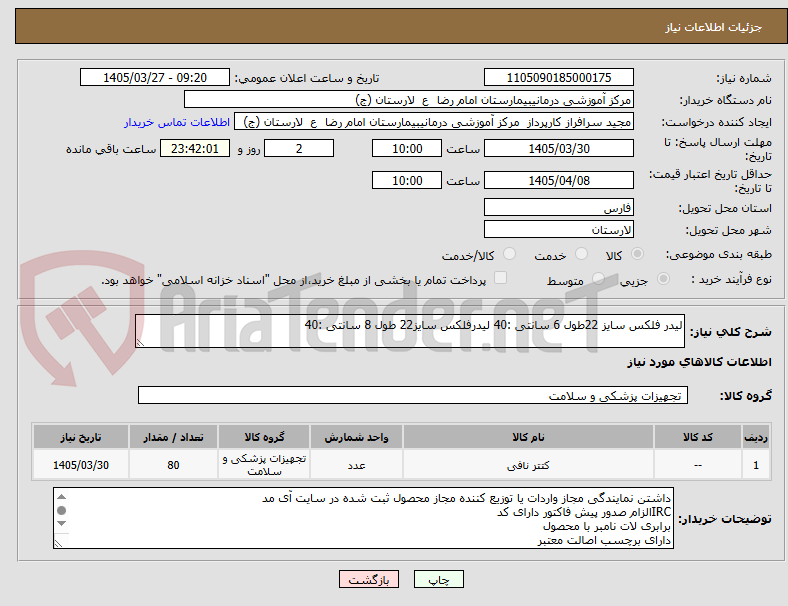Click the delivery city field لارستان

click(x=558, y=230)
